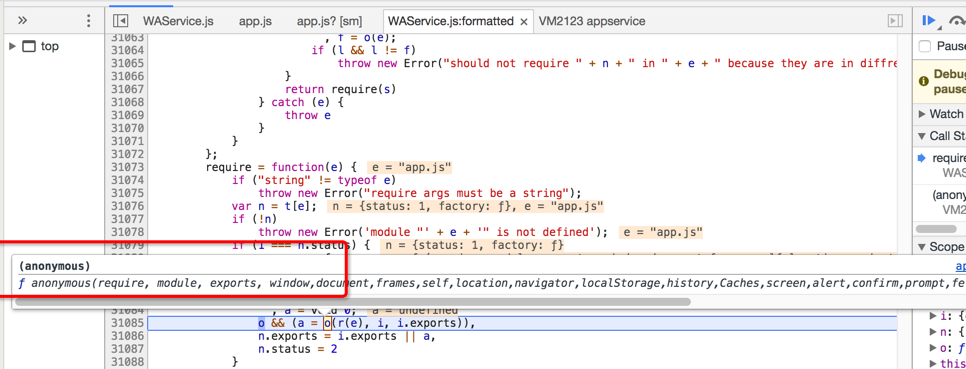
Task: Toggle the file navigator sidebar icon
Action: coord(121,21)
